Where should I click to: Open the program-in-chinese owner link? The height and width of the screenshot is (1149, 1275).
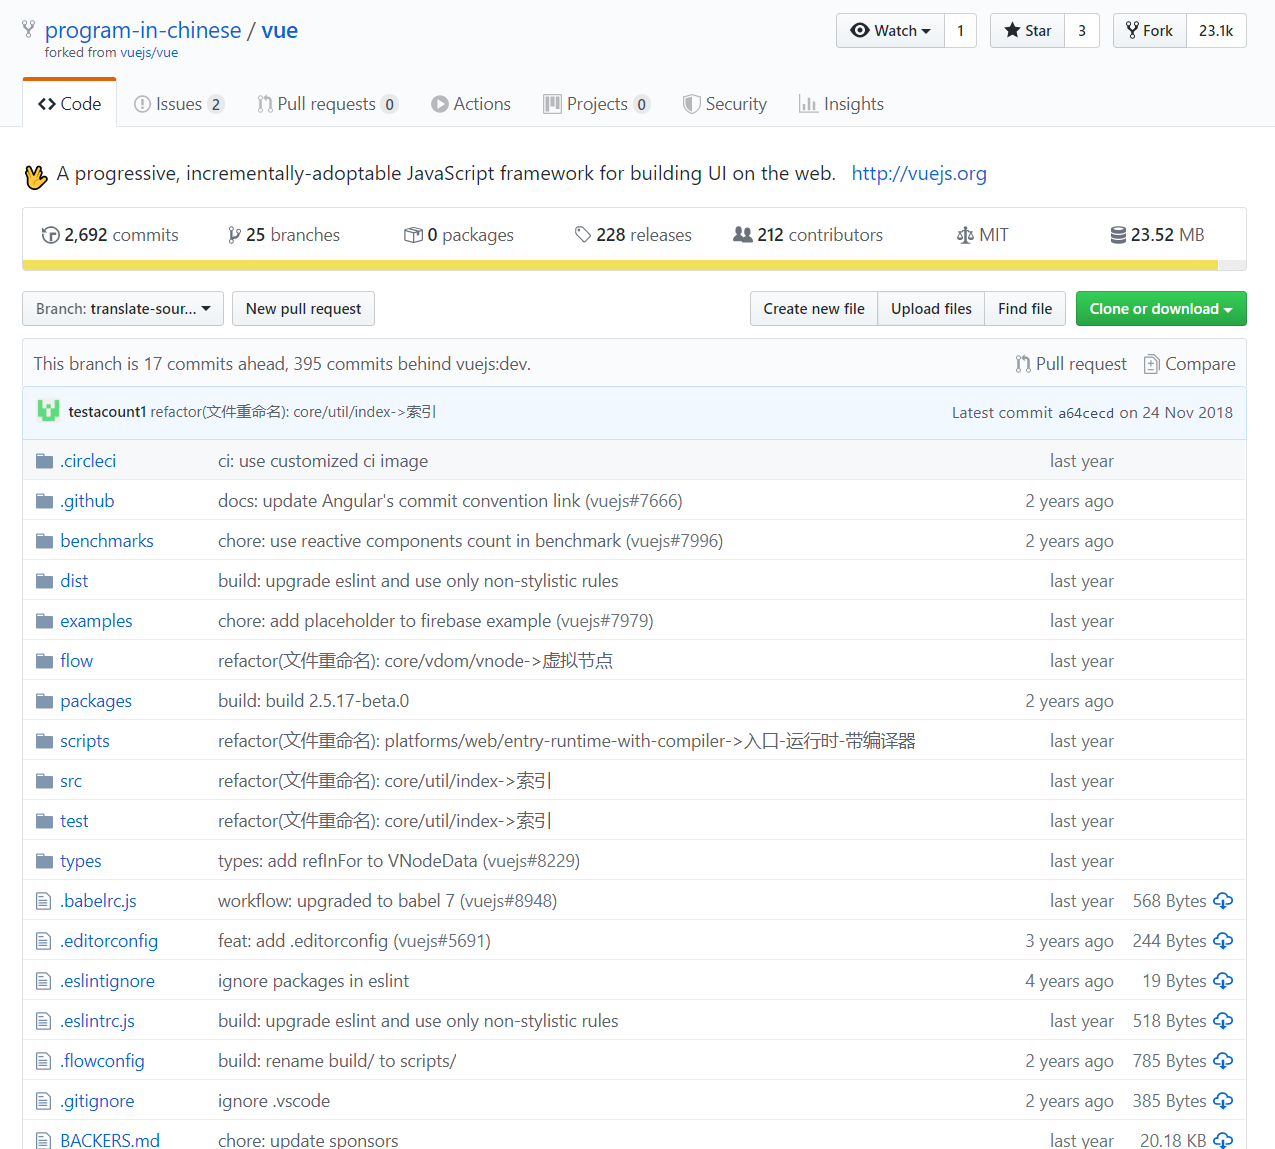pyautogui.click(x=143, y=30)
